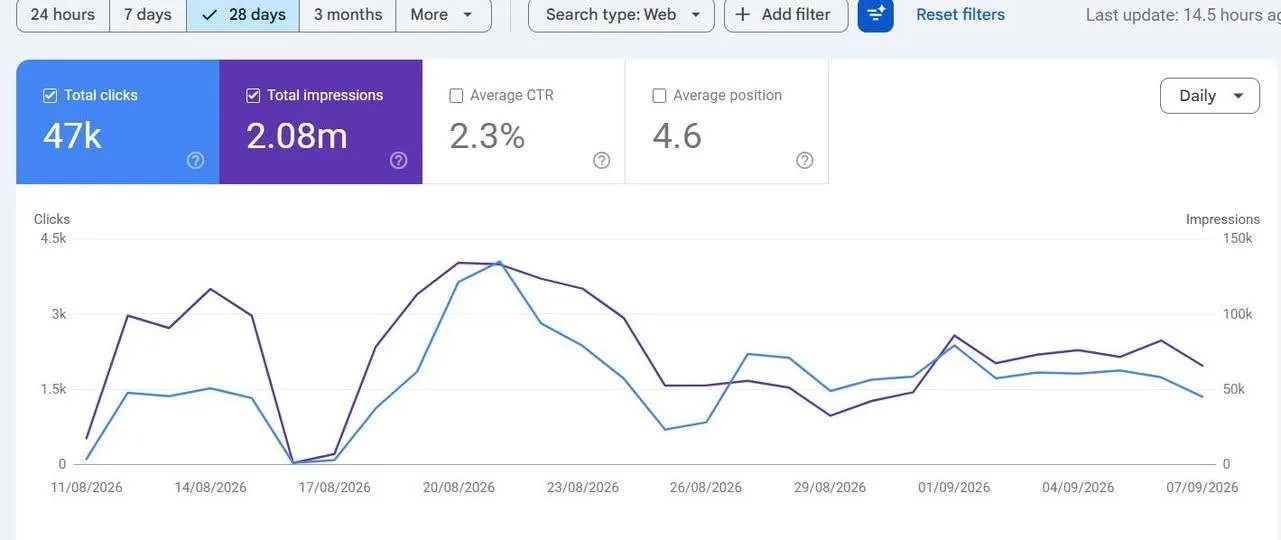Open help icon on Total impressions card
The height and width of the screenshot is (540, 1281).
tap(399, 160)
